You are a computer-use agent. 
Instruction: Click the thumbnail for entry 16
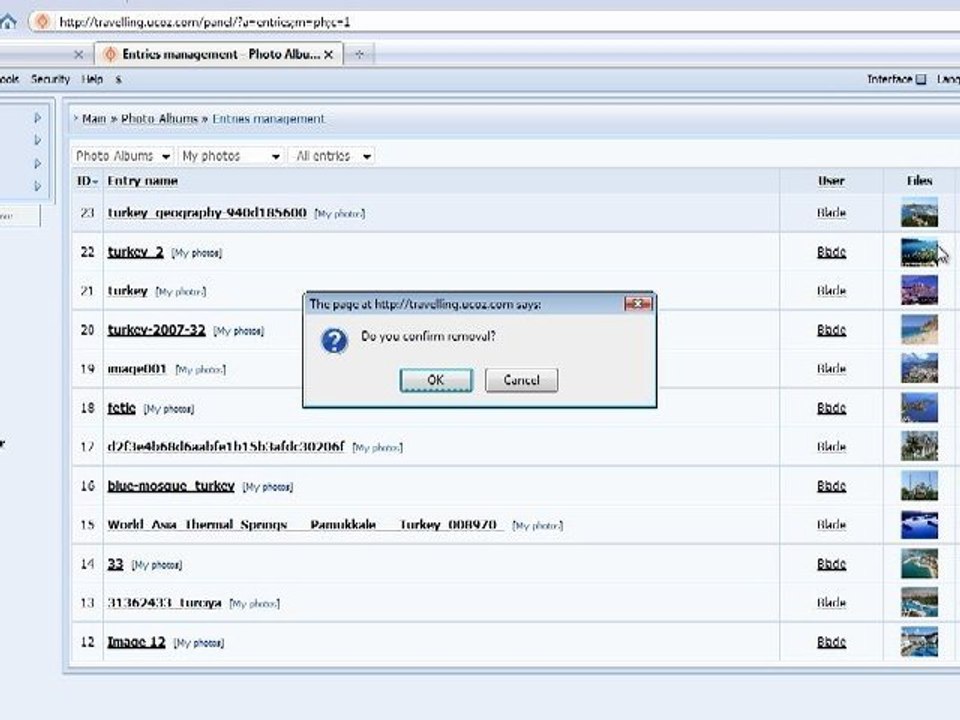pyautogui.click(x=919, y=486)
